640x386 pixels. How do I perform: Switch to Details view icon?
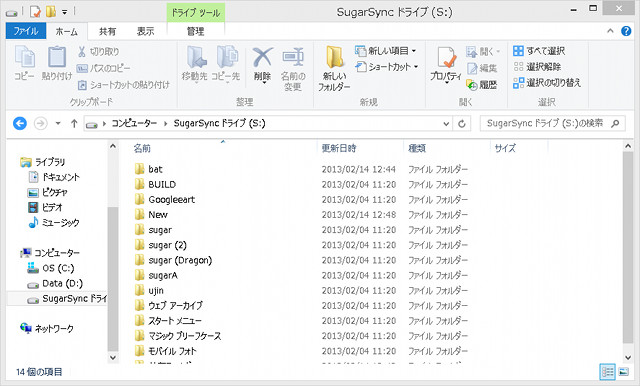tap(607, 372)
